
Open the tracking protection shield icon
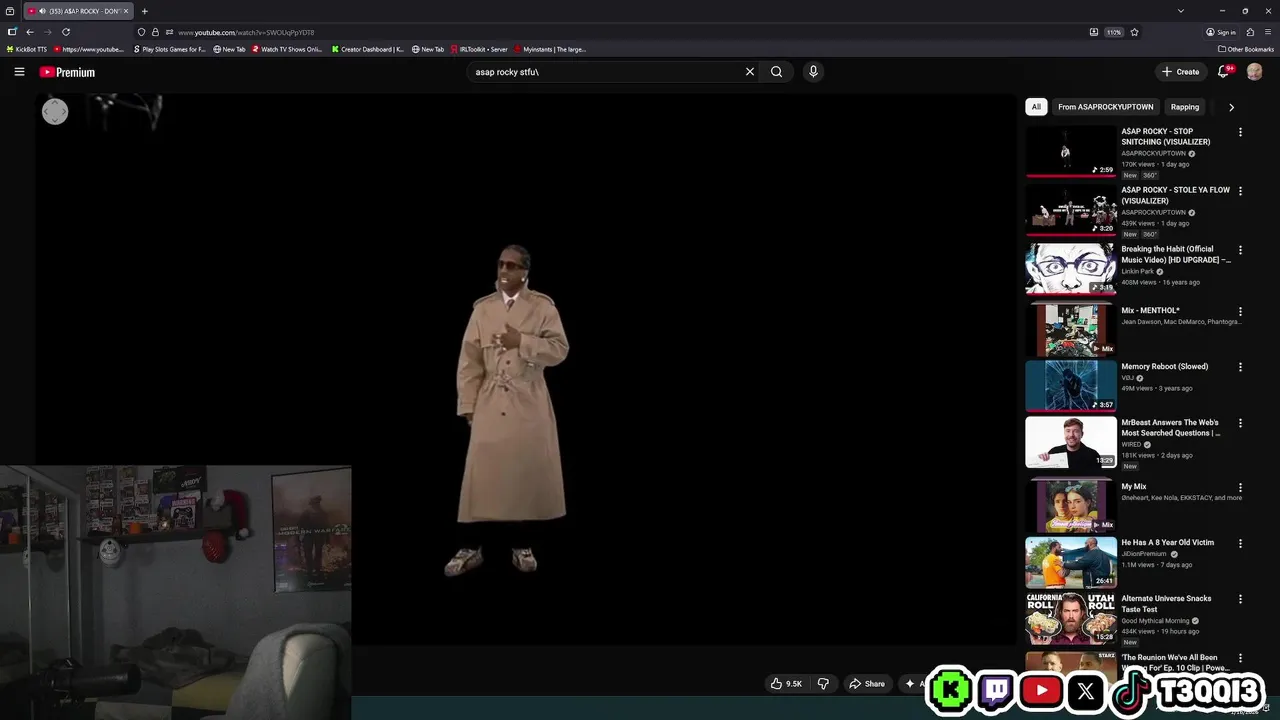pyautogui.click(x=141, y=32)
